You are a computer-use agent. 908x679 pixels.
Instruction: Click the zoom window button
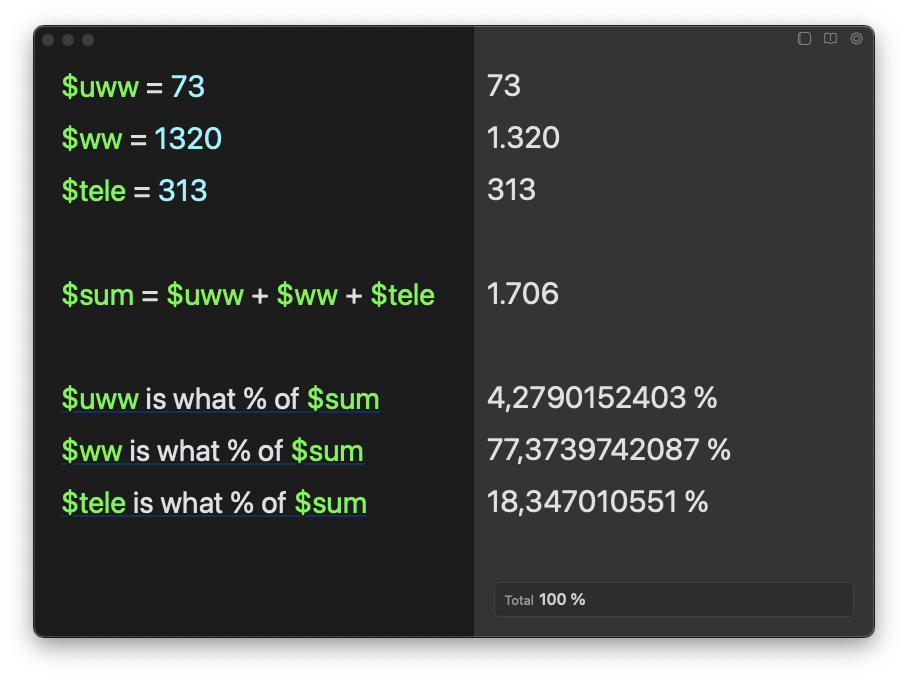(88, 40)
